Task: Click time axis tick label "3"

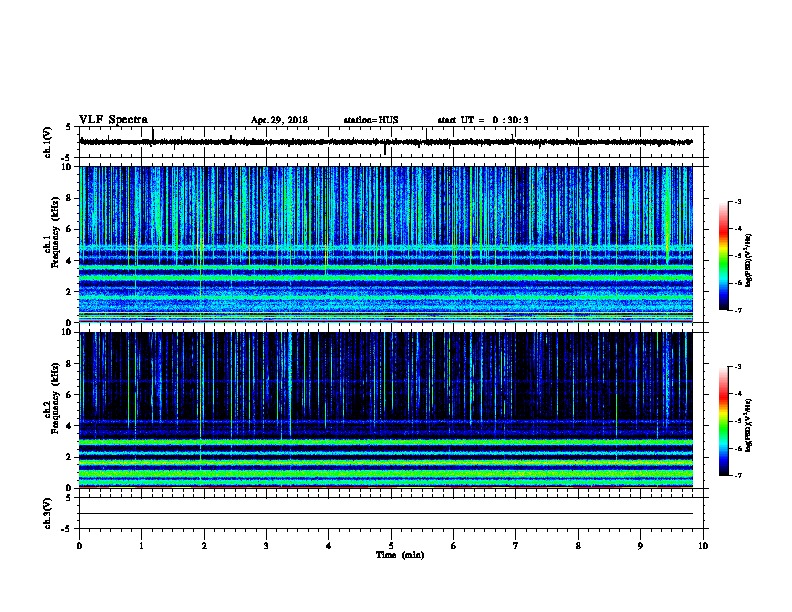Action: [x=266, y=546]
